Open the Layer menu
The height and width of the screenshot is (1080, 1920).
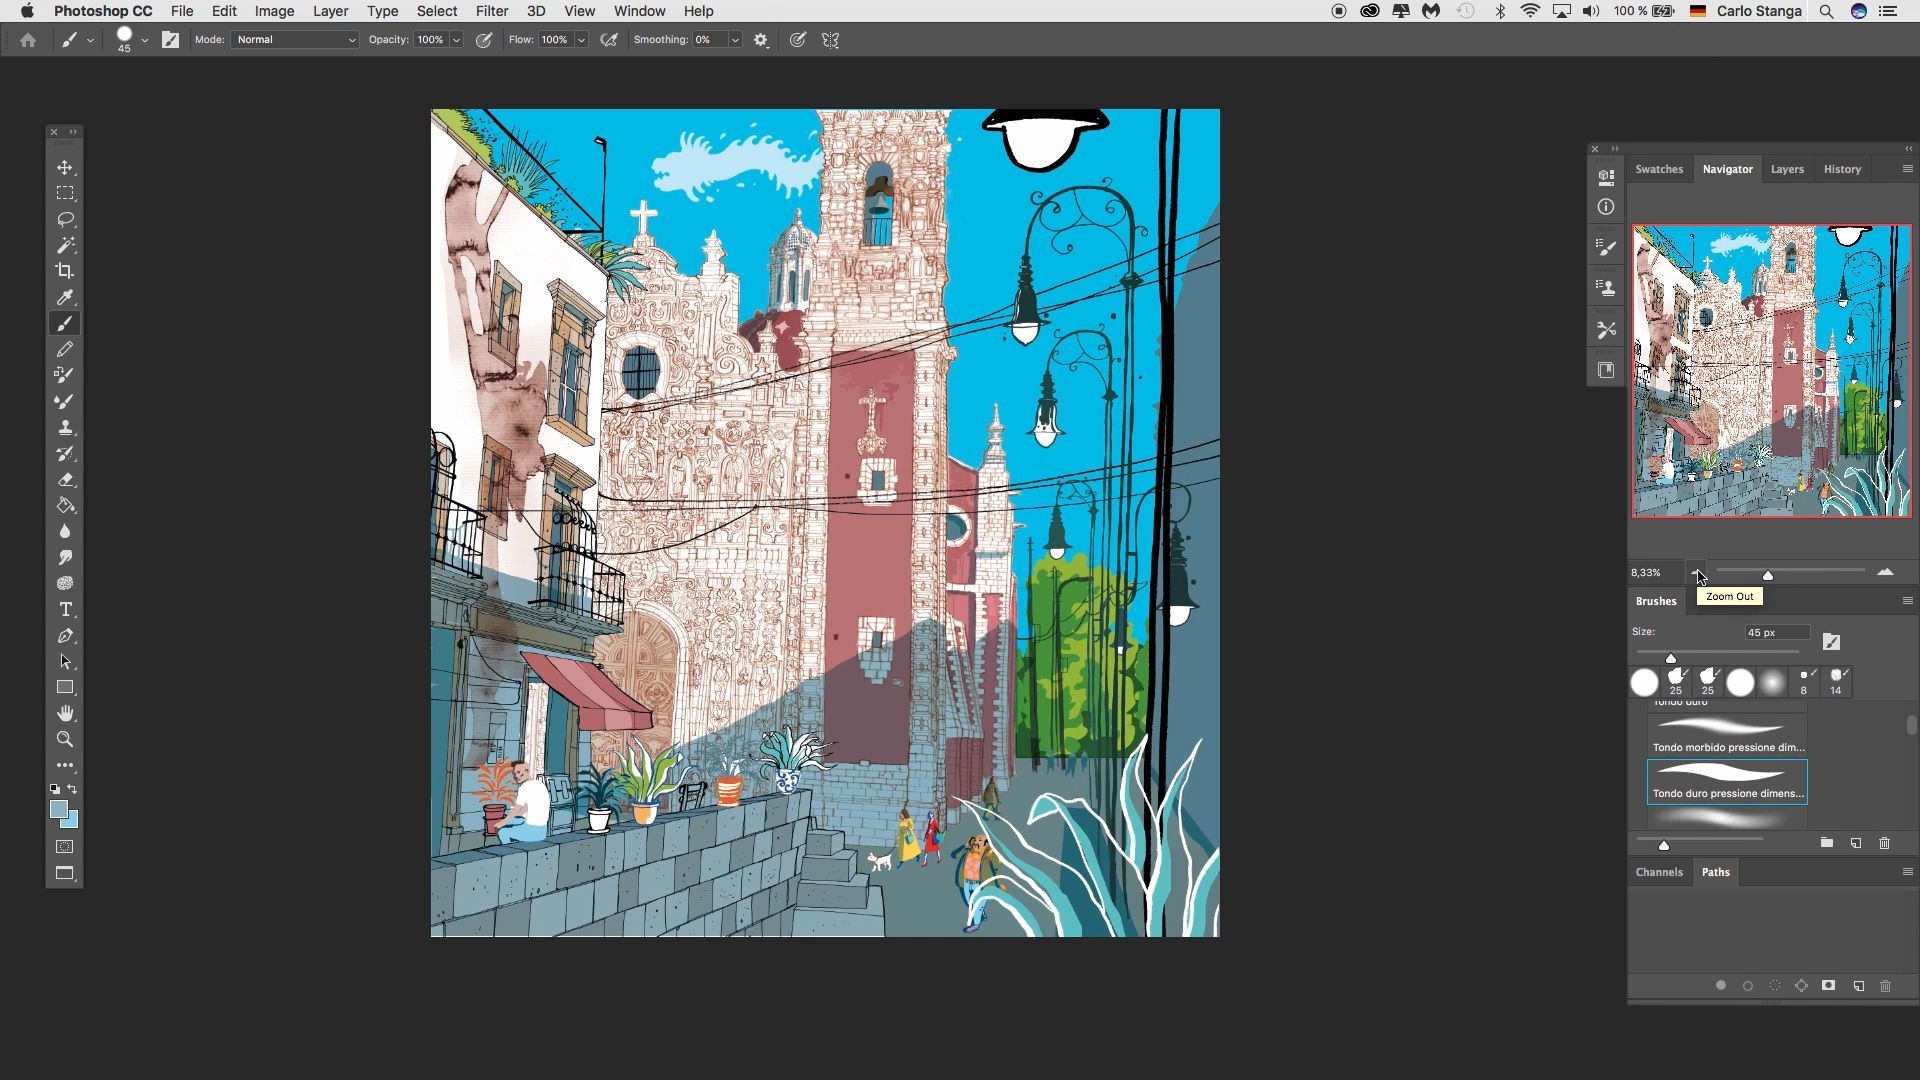click(x=330, y=11)
